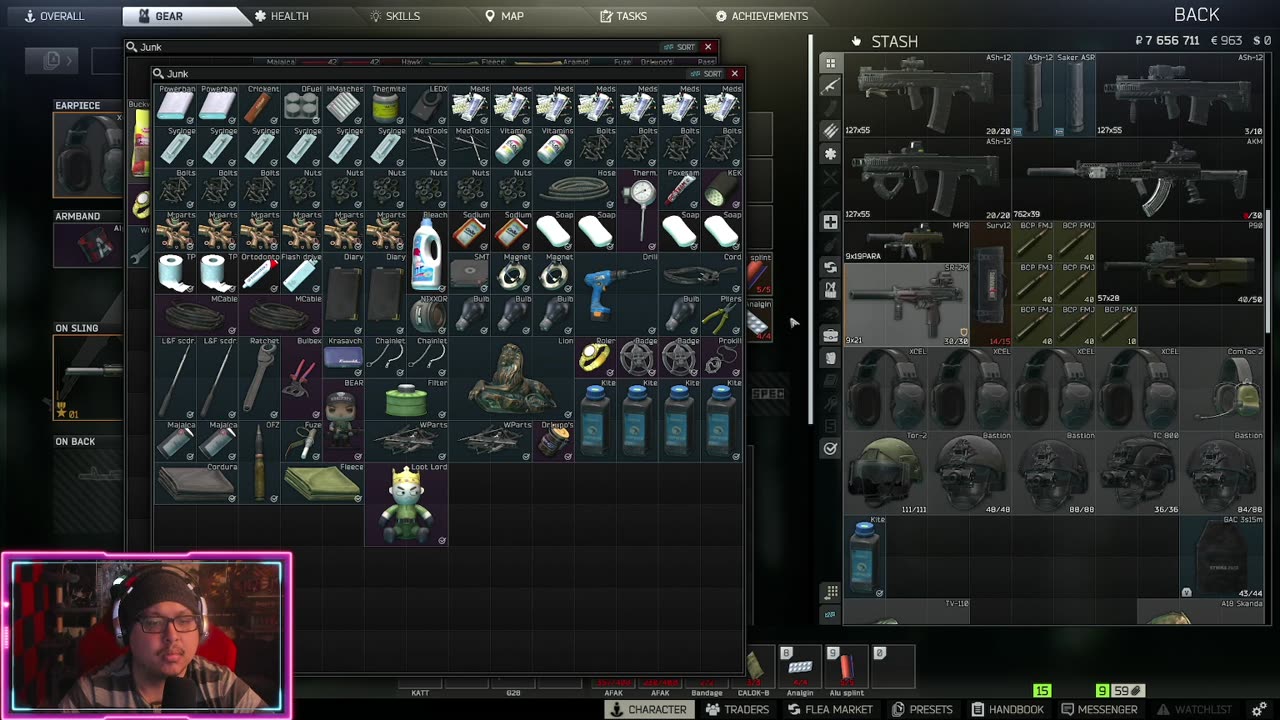Image resolution: width=1280 pixels, height=720 pixels.
Task: Select the weapons filter icon in stash sidebar
Action: (x=830, y=87)
